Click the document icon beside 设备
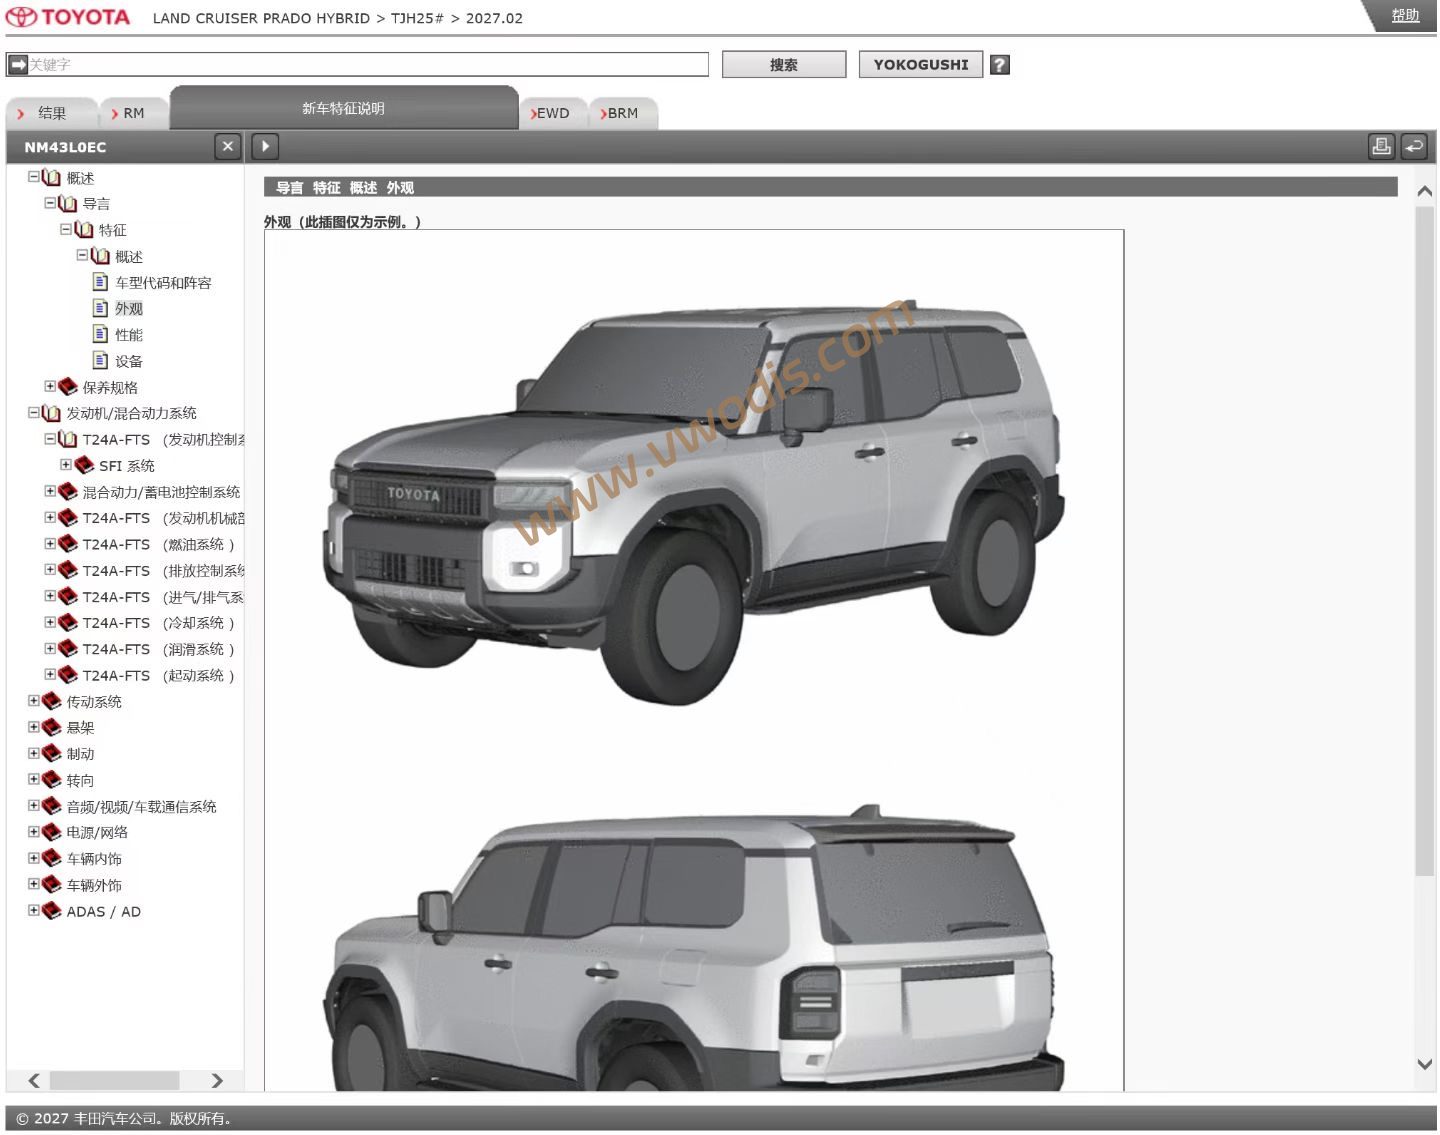The image size is (1440, 1135). 100,360
